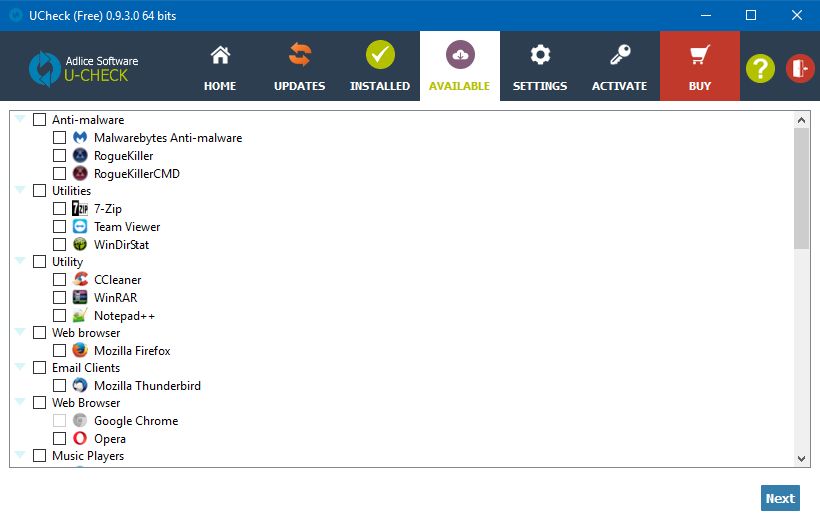Collapse the Utility category
Screen dimensions: 820x531
click(20, 261)
